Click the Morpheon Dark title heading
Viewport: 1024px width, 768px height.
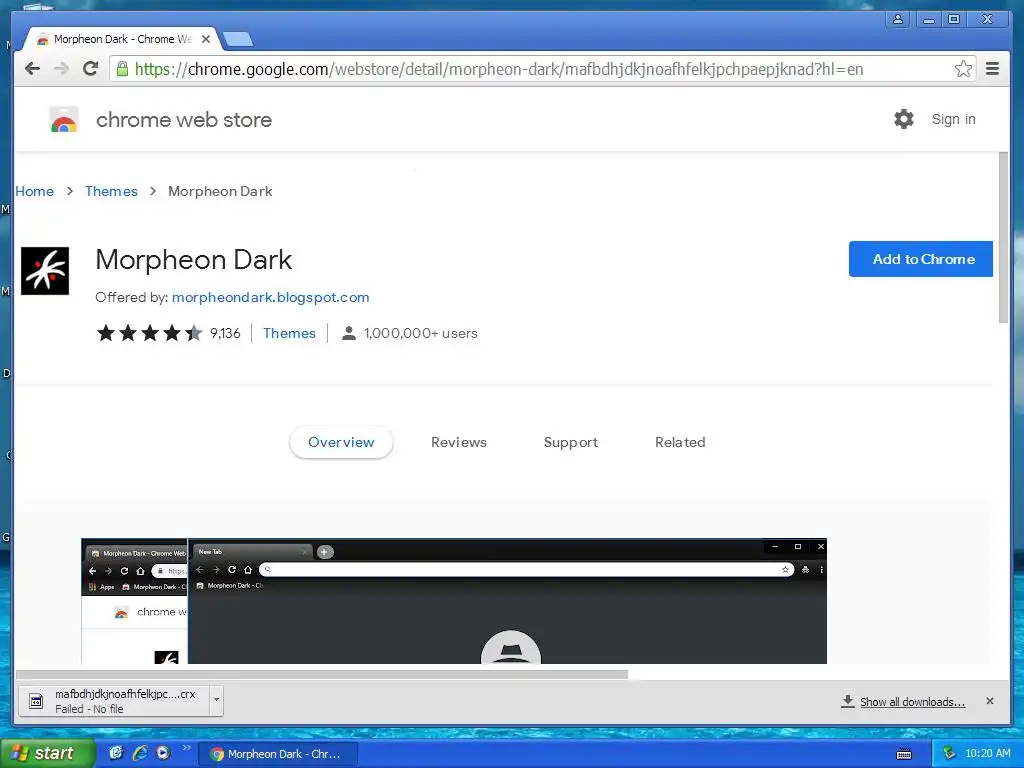193,260
